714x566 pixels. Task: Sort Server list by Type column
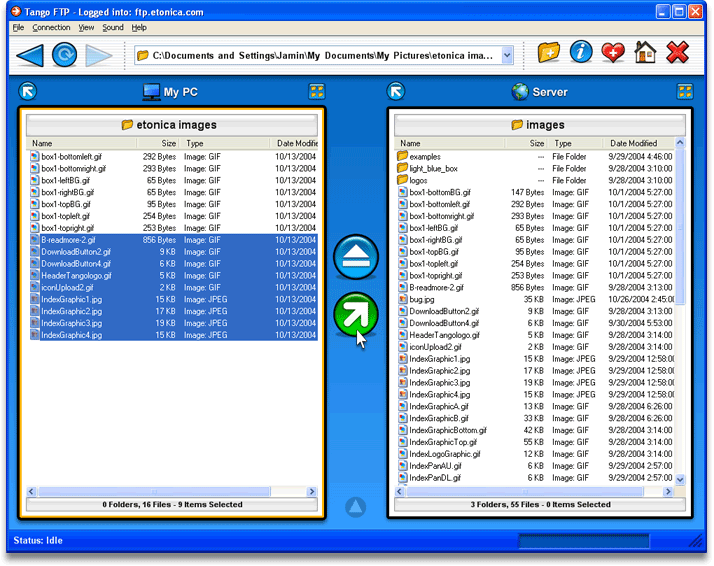click(576, 143)
